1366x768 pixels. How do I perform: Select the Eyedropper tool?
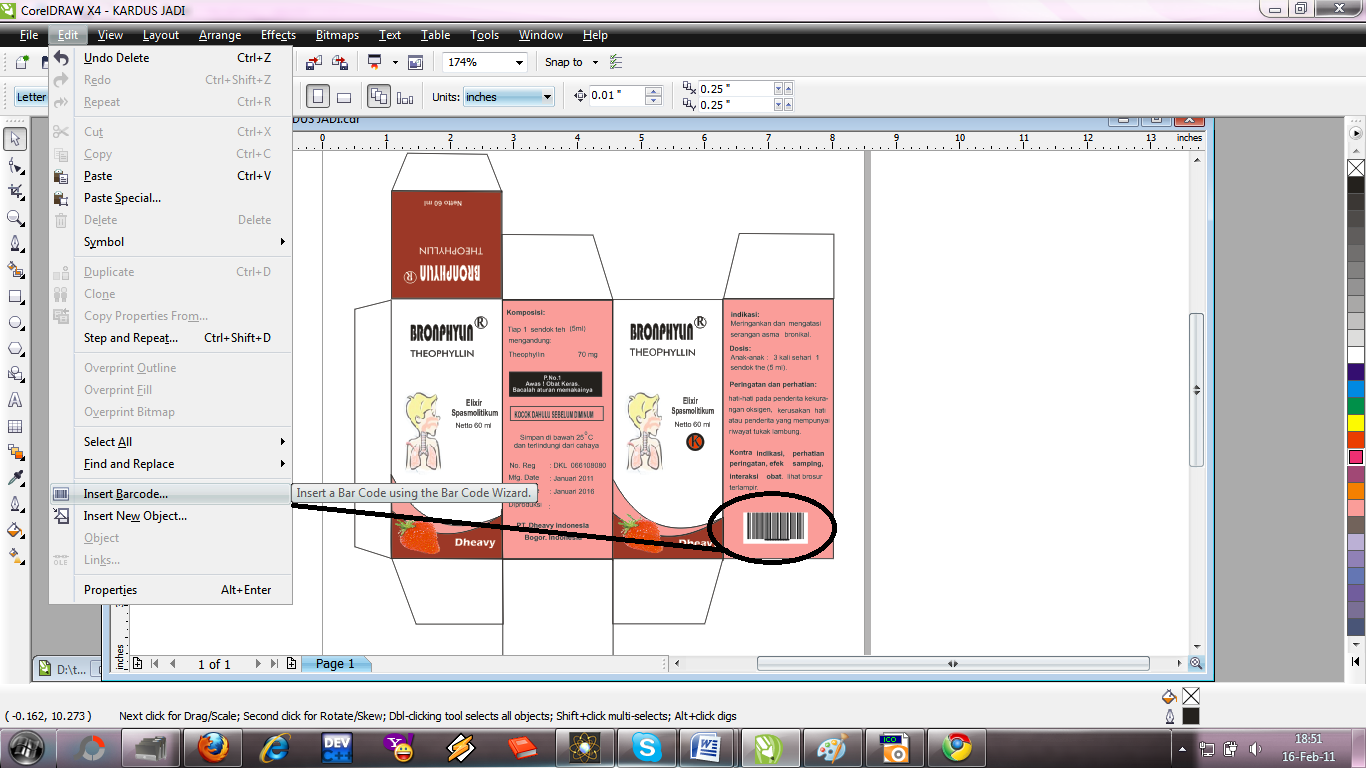point(16,478)
